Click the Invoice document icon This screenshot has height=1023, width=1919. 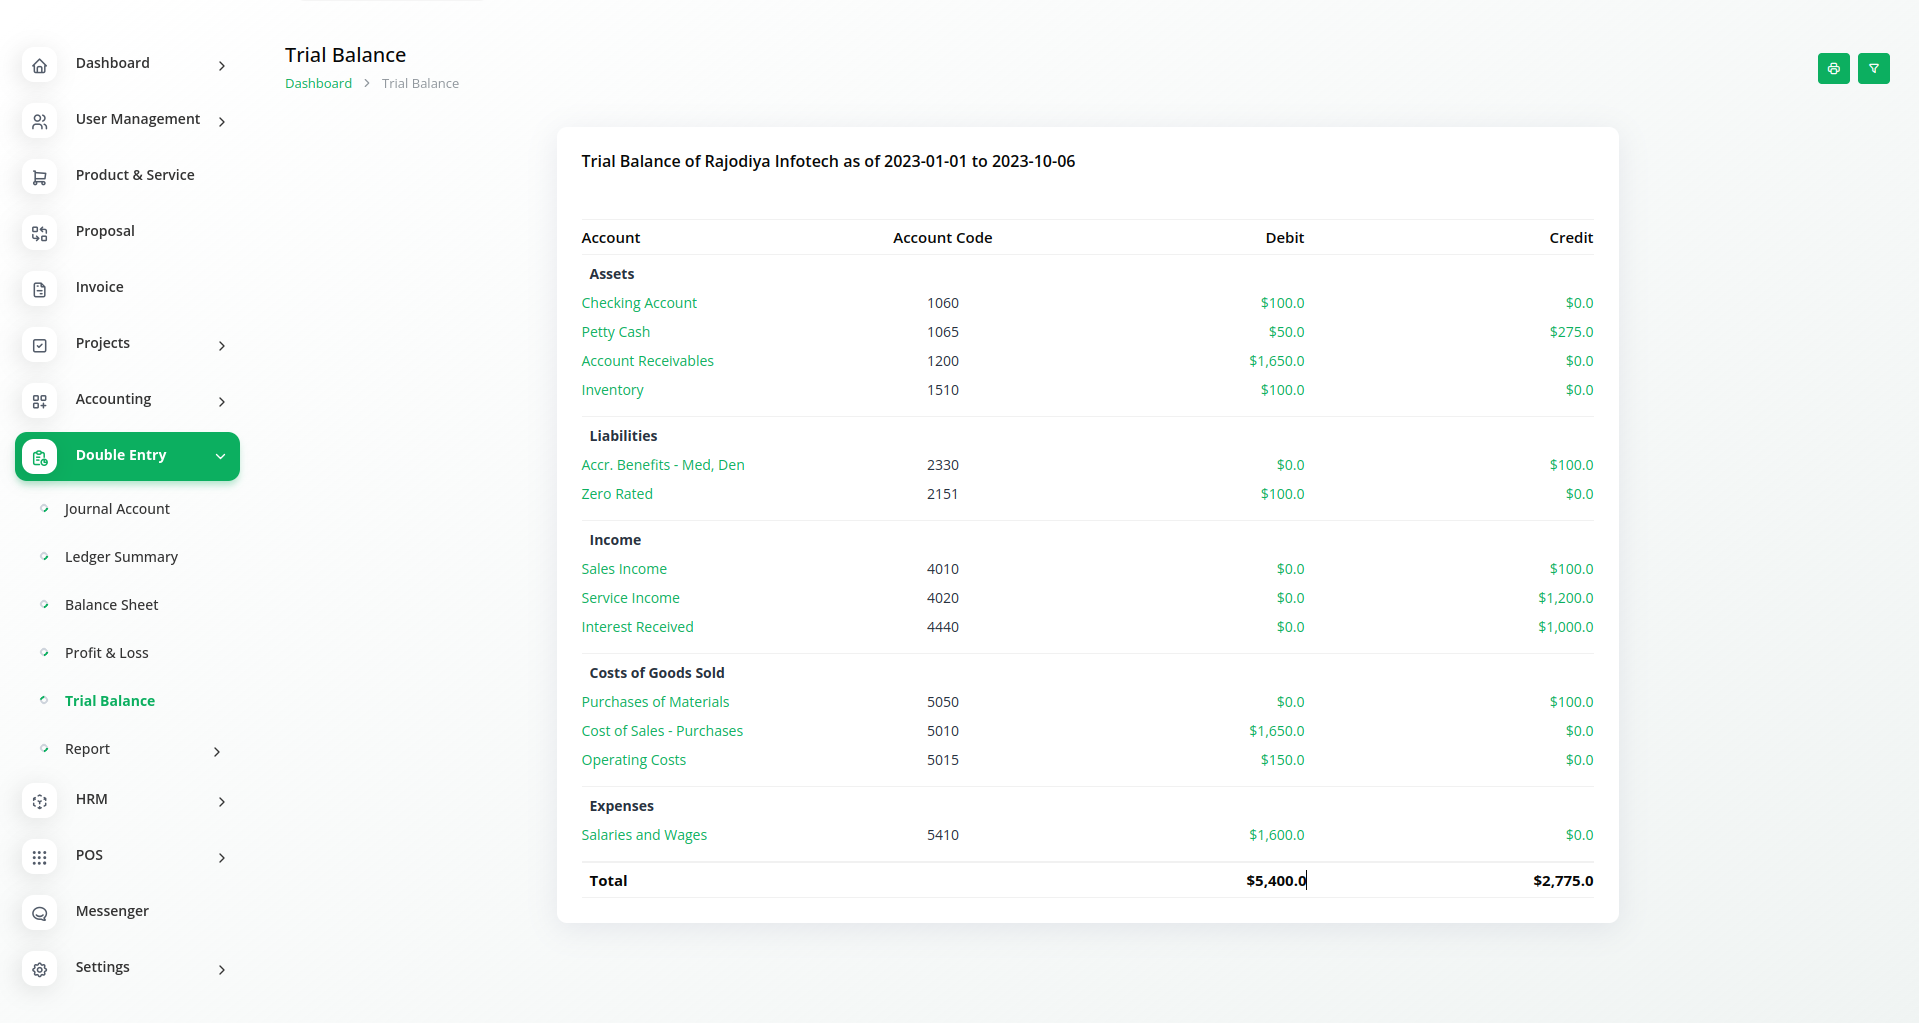point(40,290)
